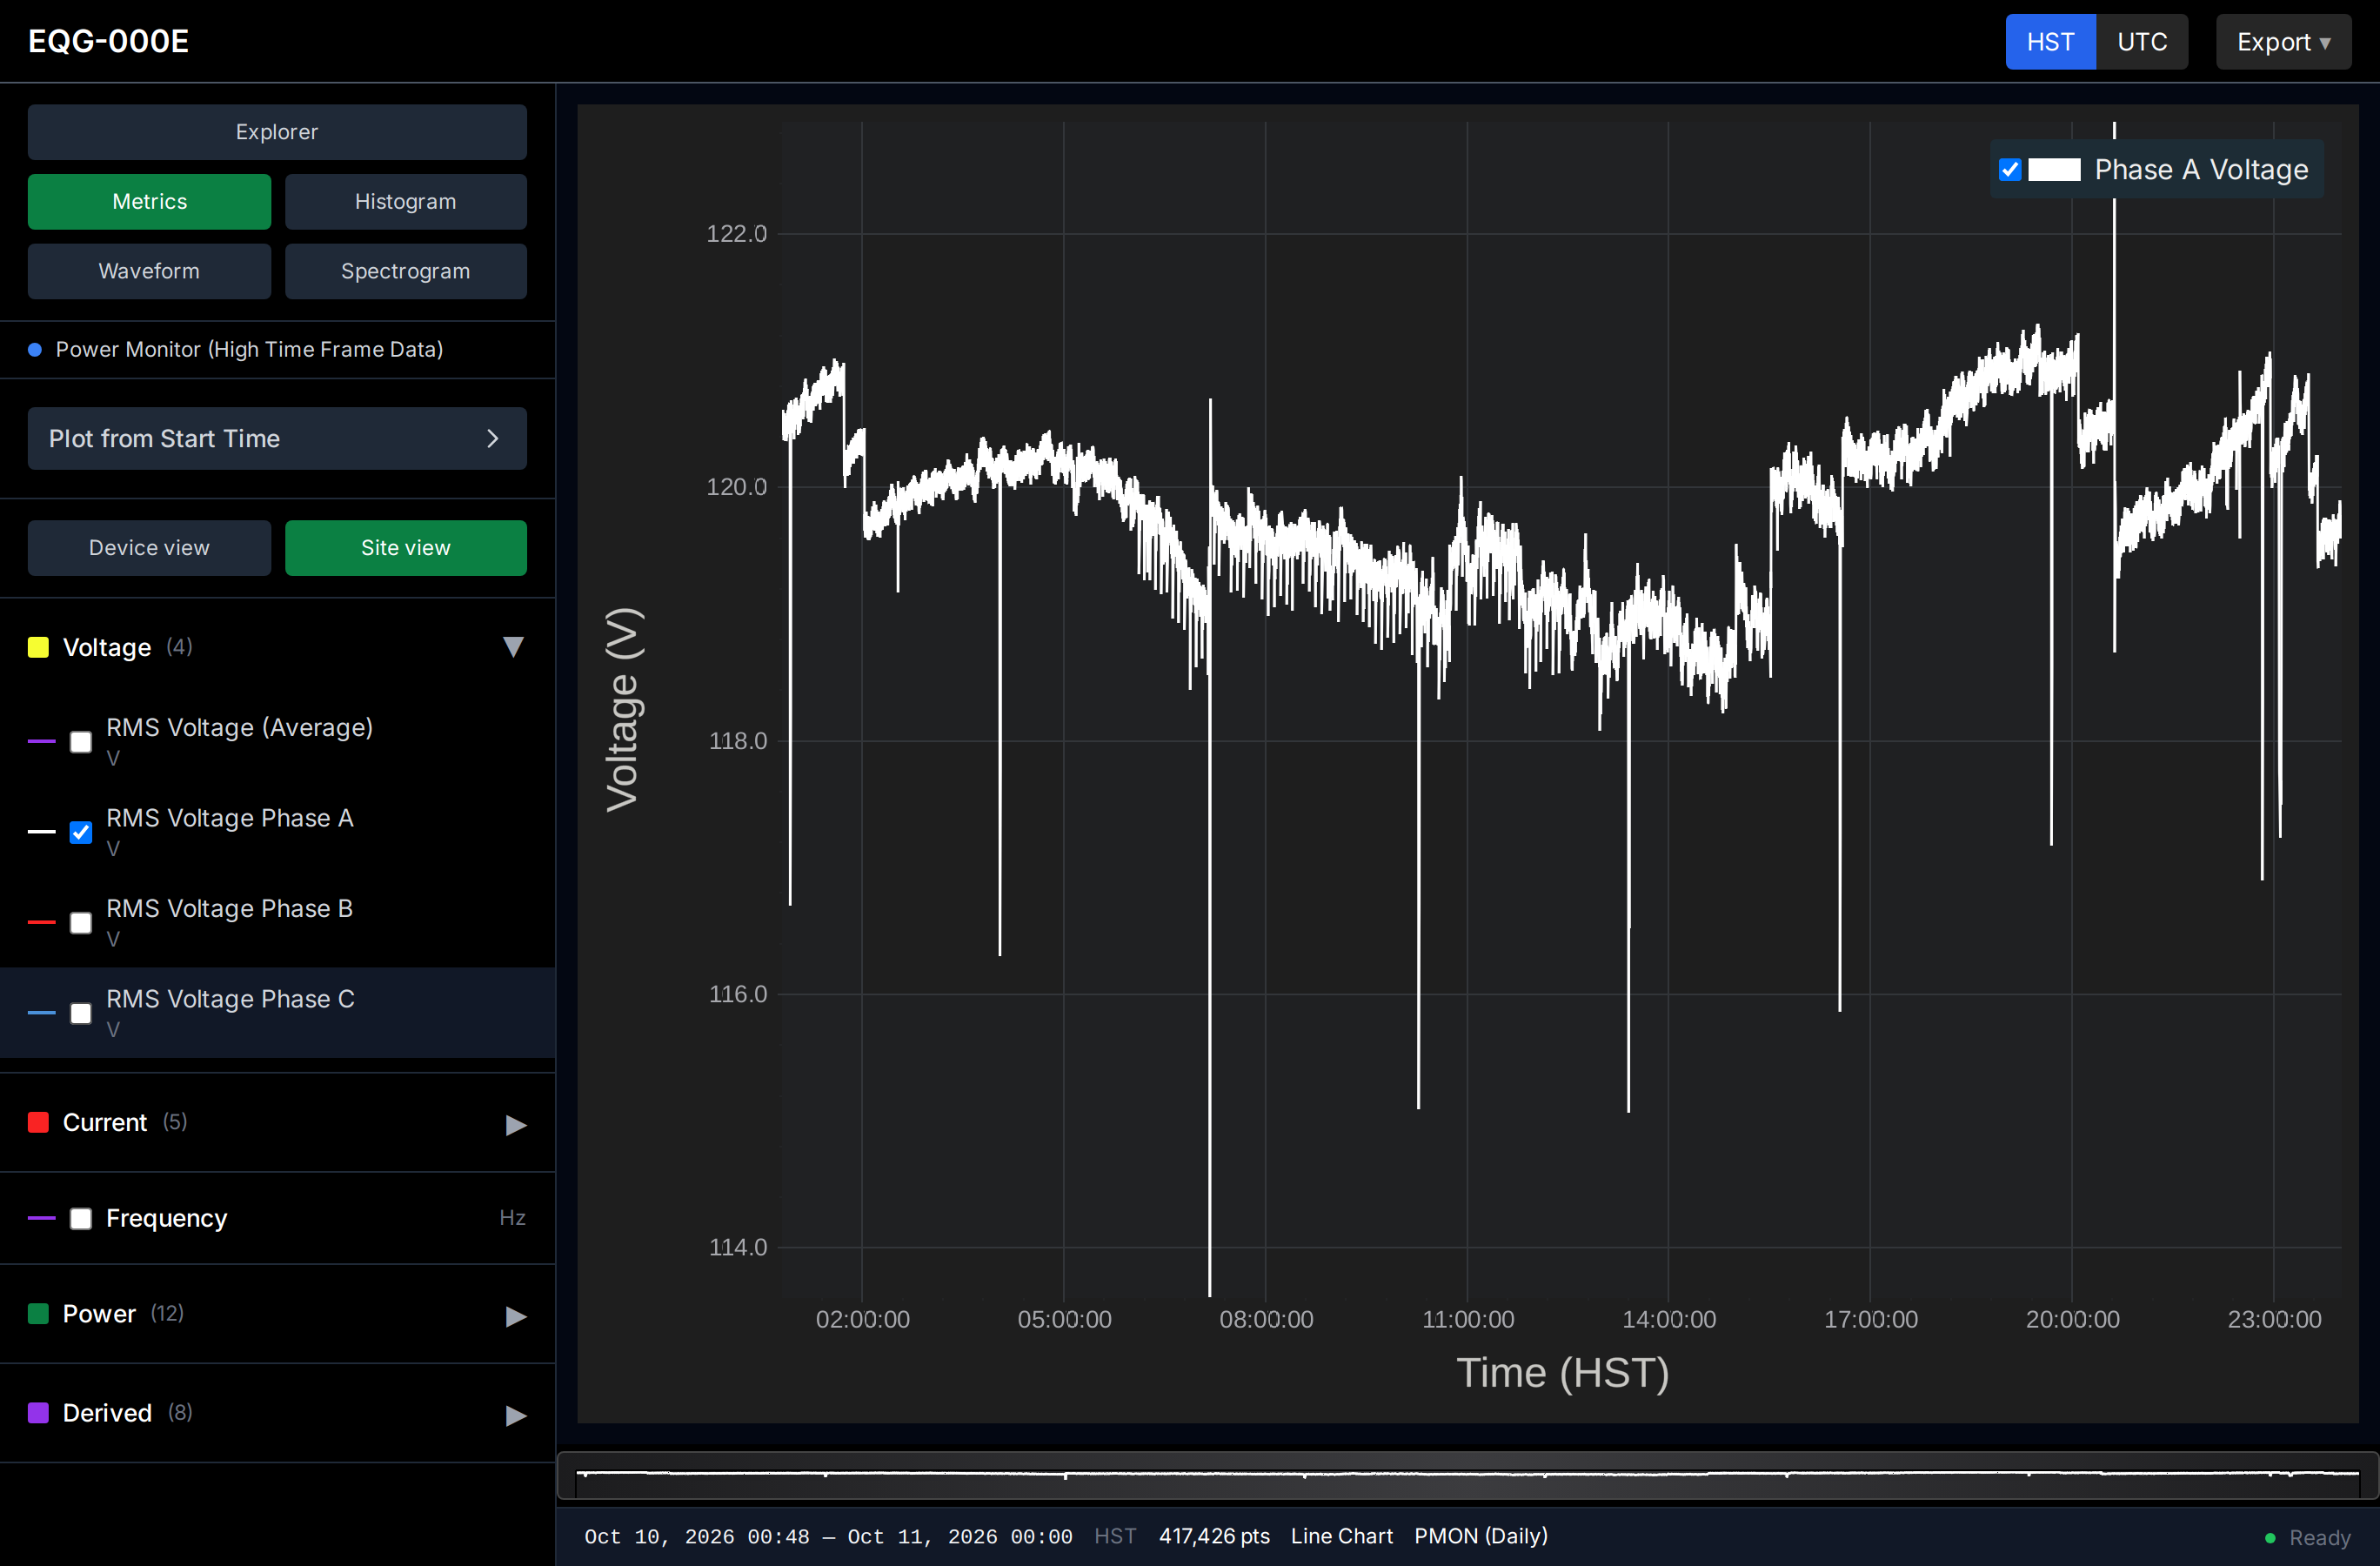Click the purple Frequency line icon

click(41, 1217)
